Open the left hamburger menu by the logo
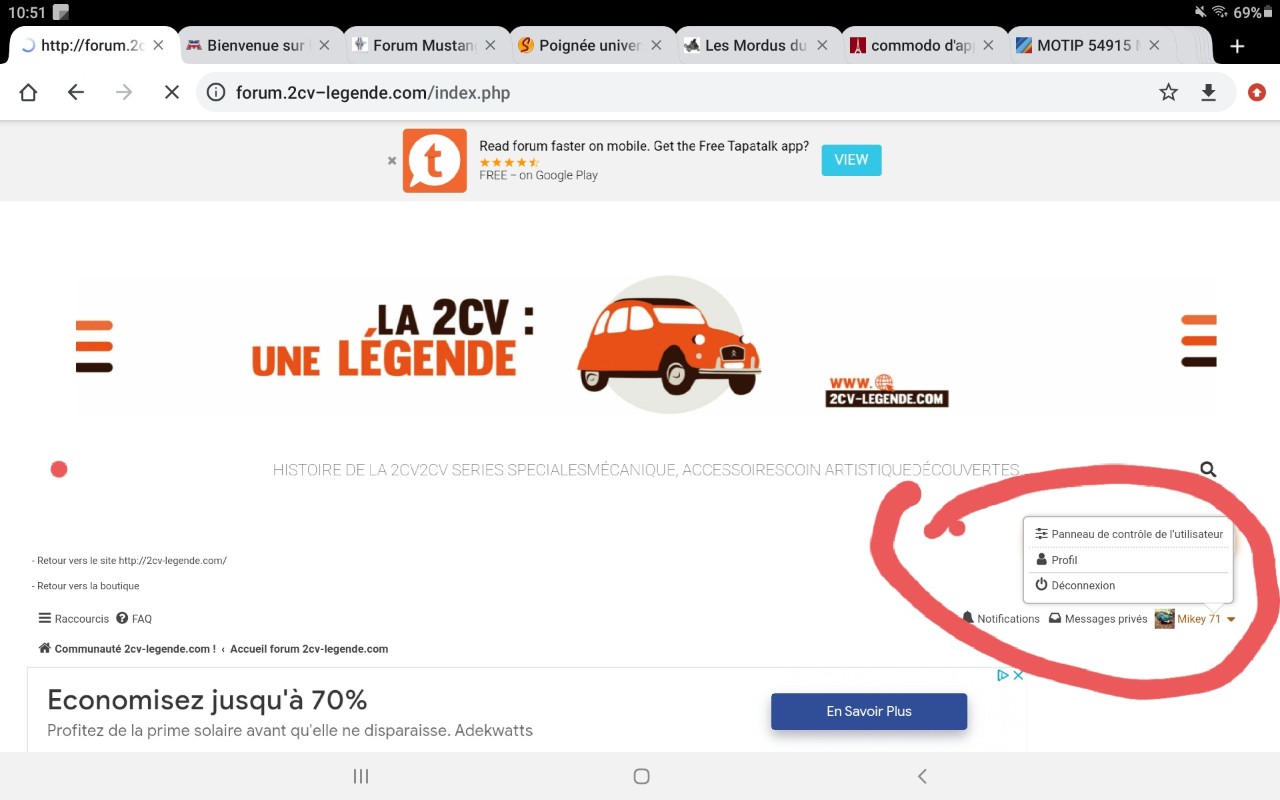Image resolution: width=1280 pixels, height=800 pixels. tap(94, 346)
